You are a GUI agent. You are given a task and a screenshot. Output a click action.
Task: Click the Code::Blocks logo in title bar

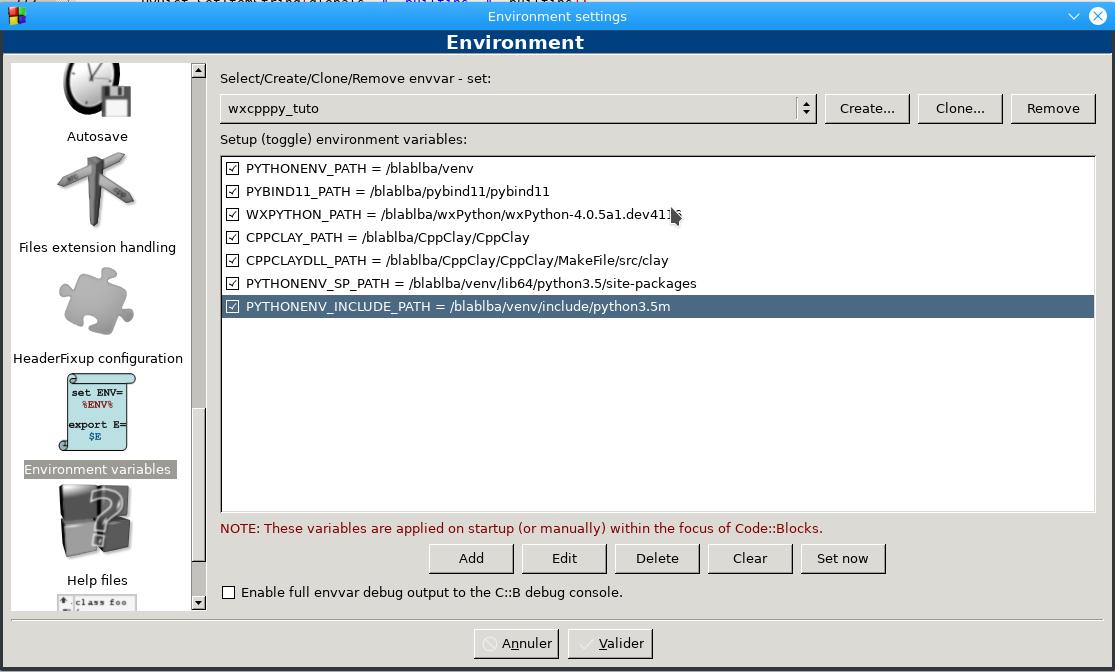(x=17, y=16)
